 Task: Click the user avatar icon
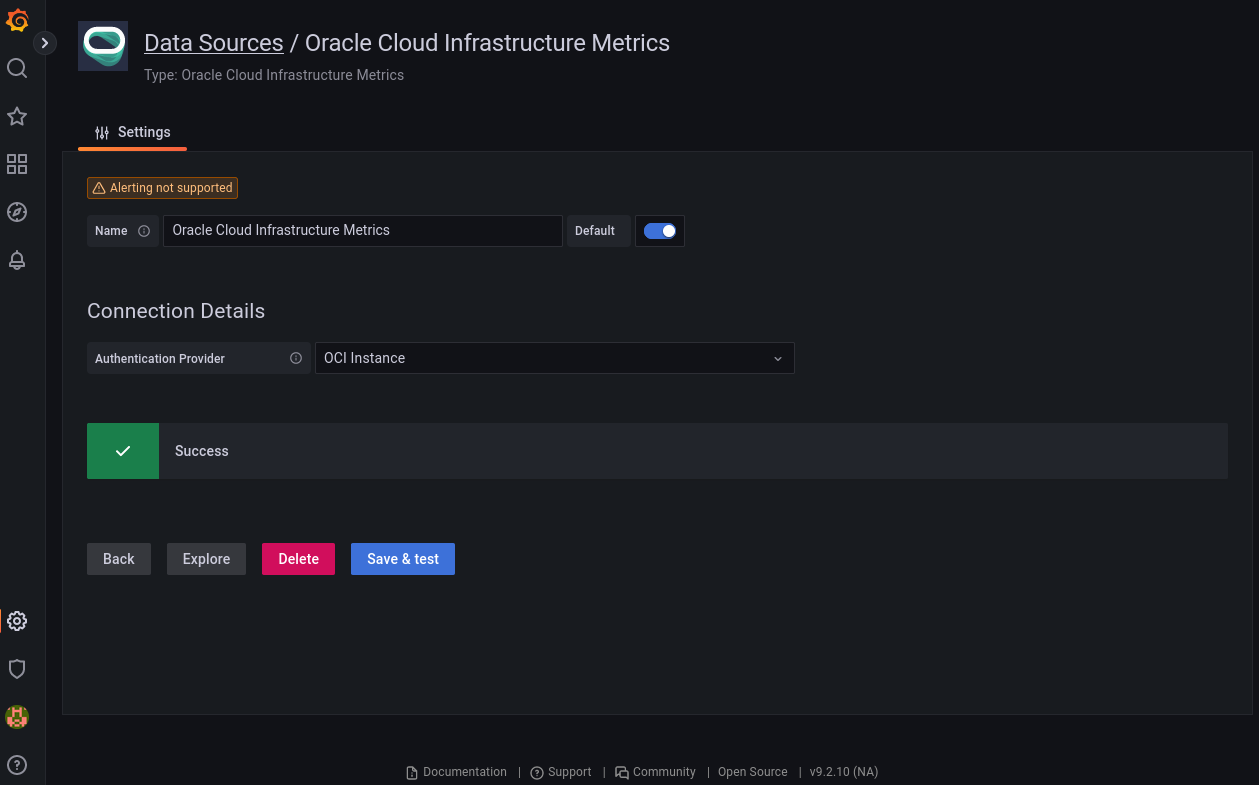coord(17,717)
